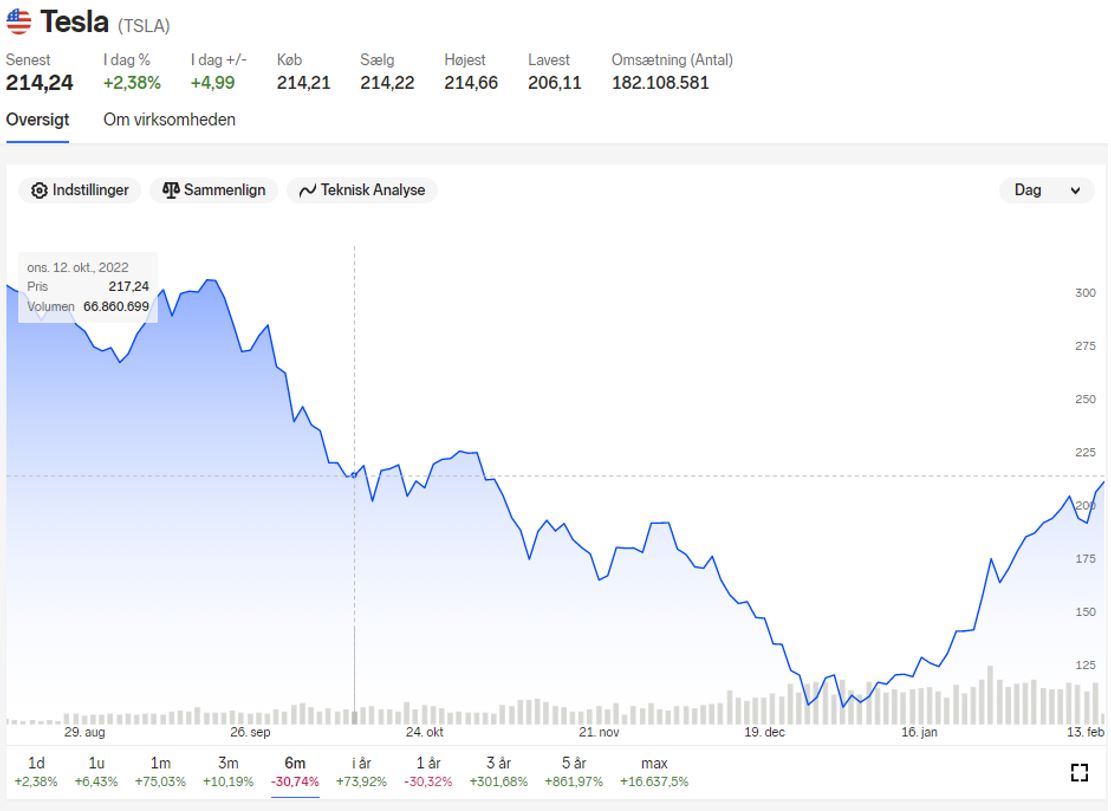Viewport: 1111px width, 811px height.
Task: Click the chevron arrow next to Dag
Action: (1076, 191)
